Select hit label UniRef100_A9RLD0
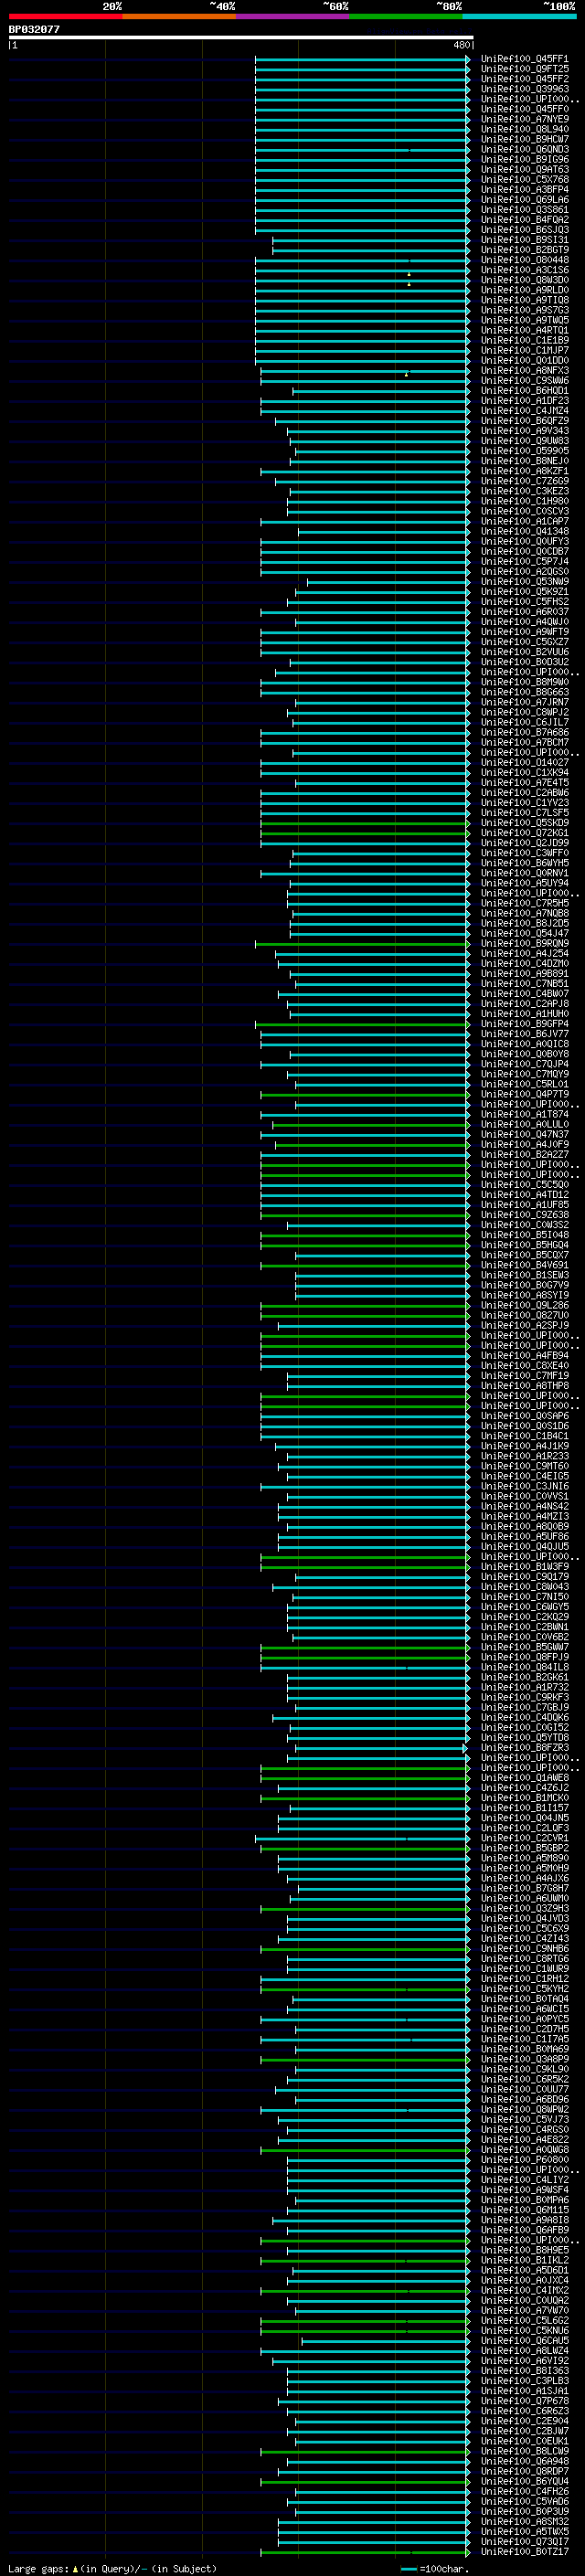Screen dimensions: 585x2576 524,290
